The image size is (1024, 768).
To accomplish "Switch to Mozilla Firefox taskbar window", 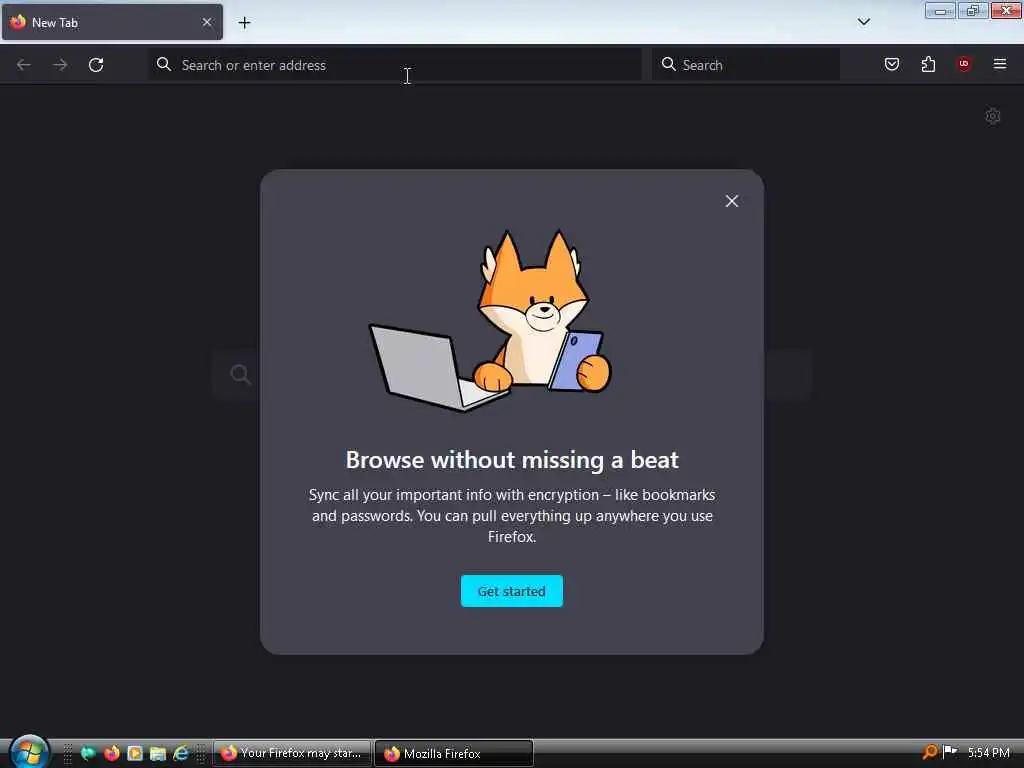I will point(454,753).
